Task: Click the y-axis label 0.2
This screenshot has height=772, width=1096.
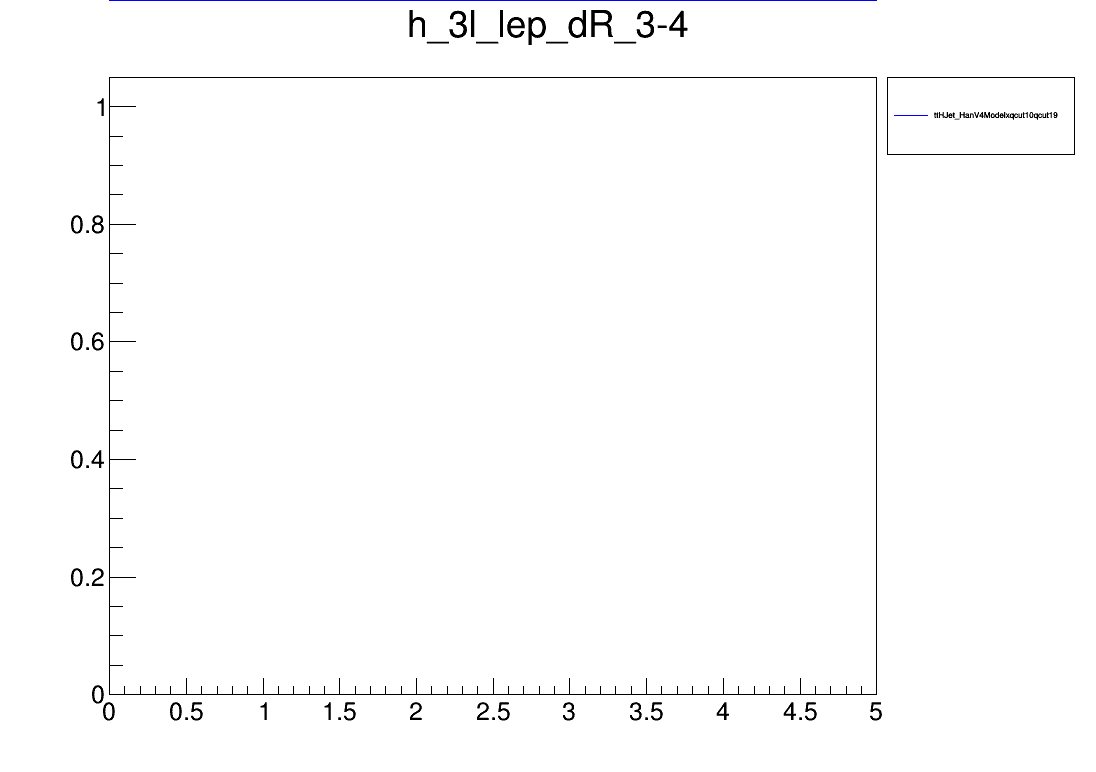Action: point(87,578)
